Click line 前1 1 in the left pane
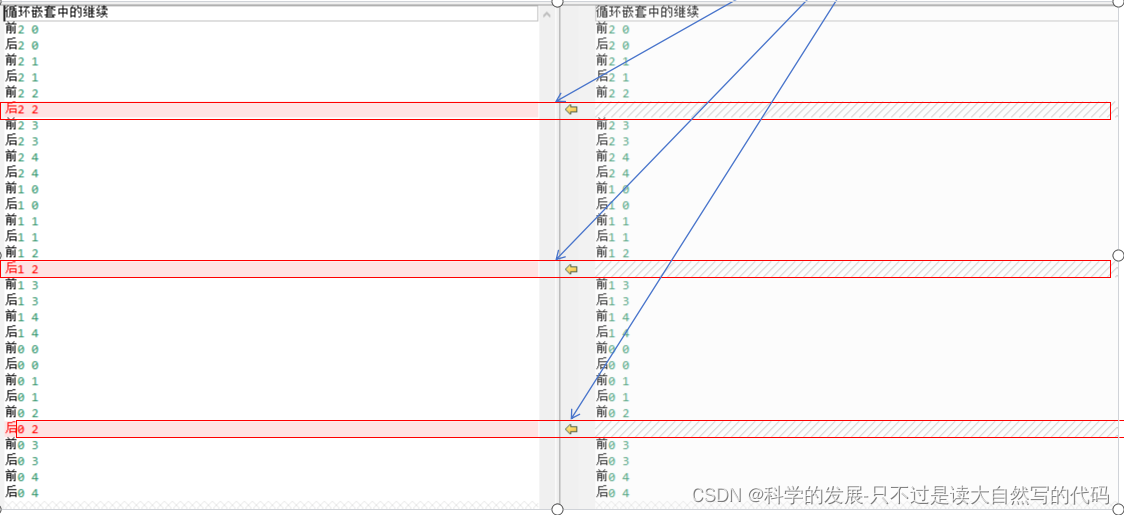The image size is (1124, 515). 22,221
